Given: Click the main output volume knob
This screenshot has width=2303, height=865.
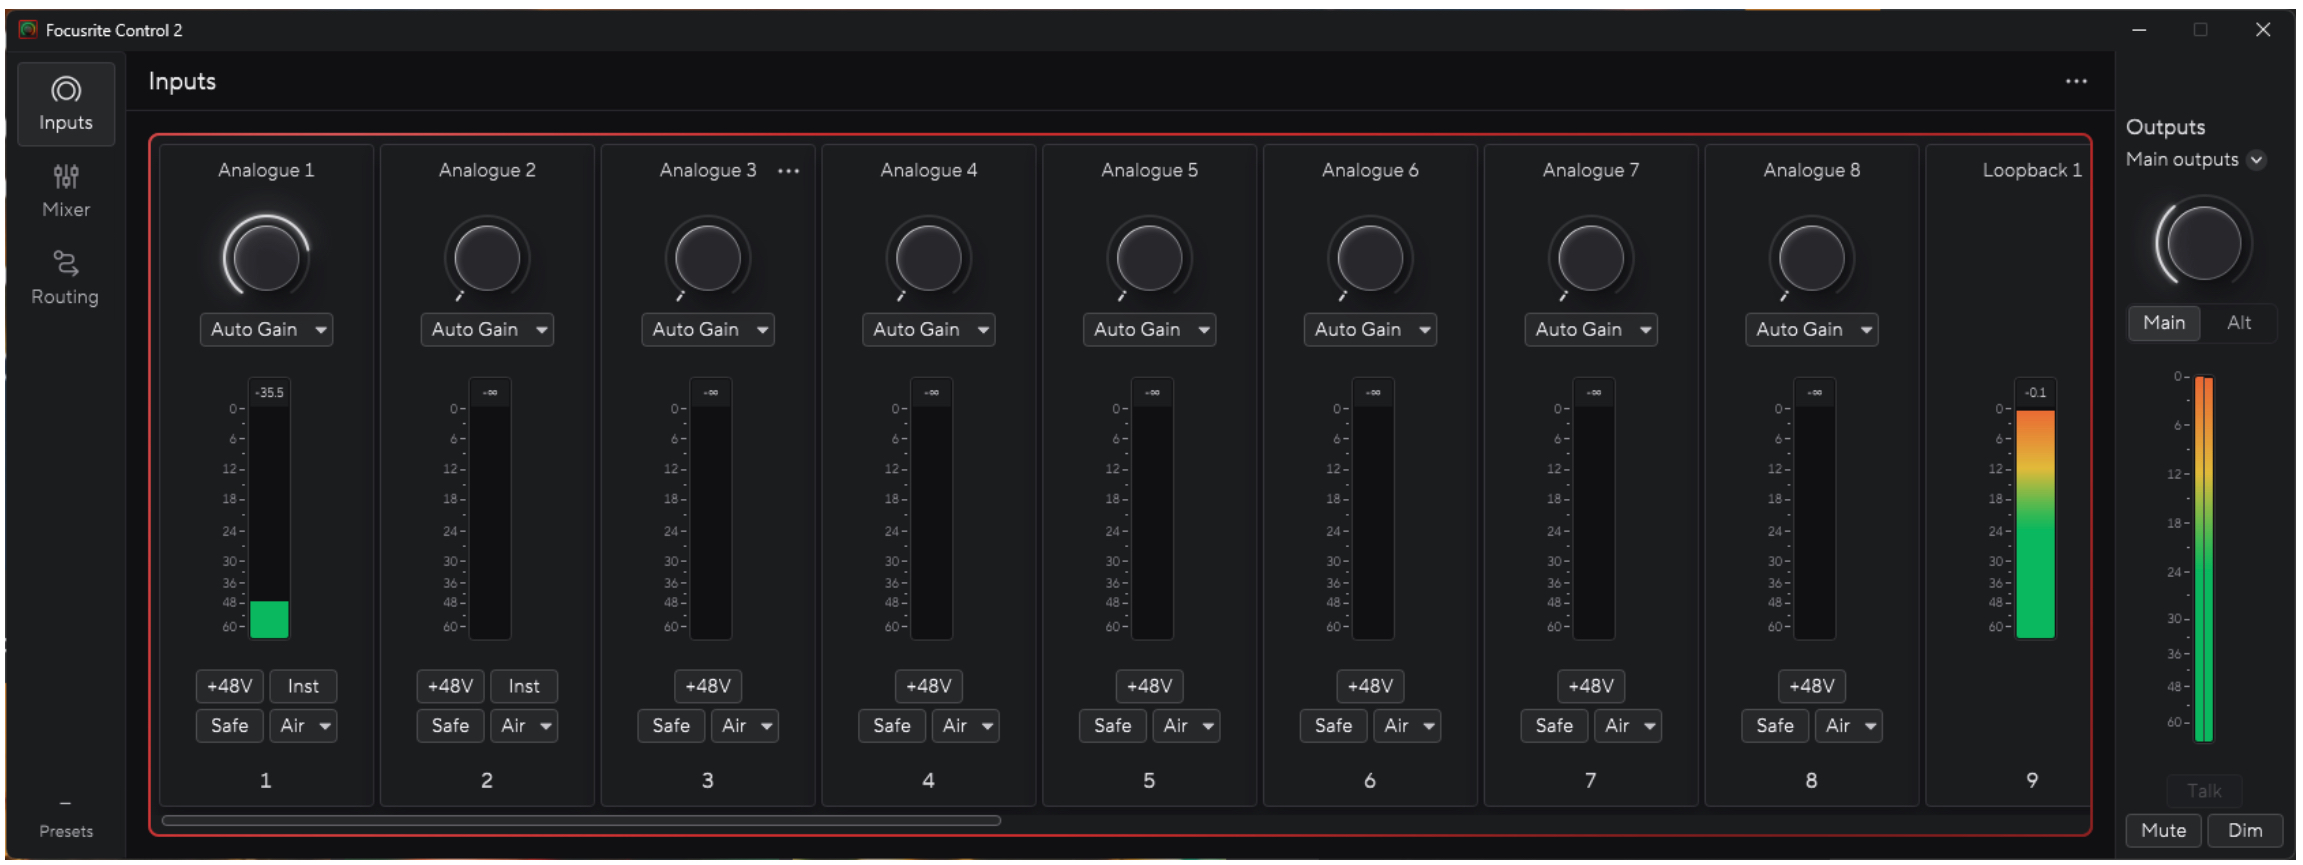Looking at the screenshot, I should pos(2202,243).
